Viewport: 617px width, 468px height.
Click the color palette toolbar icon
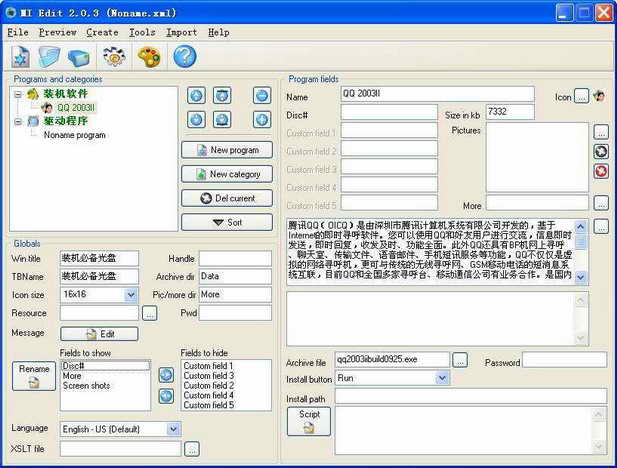coord(148,57)
